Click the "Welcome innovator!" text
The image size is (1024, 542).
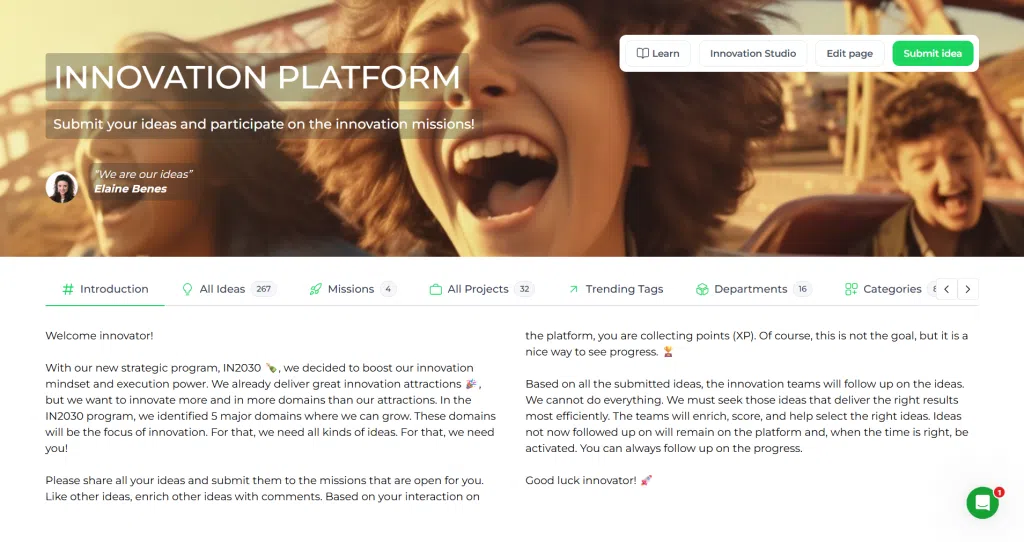tap(99, 336)
